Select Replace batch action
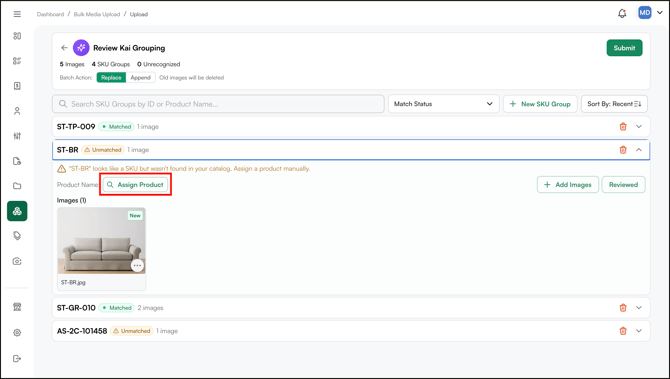The height and width of the screenshot is (379, 670). [x=111, y=77]
